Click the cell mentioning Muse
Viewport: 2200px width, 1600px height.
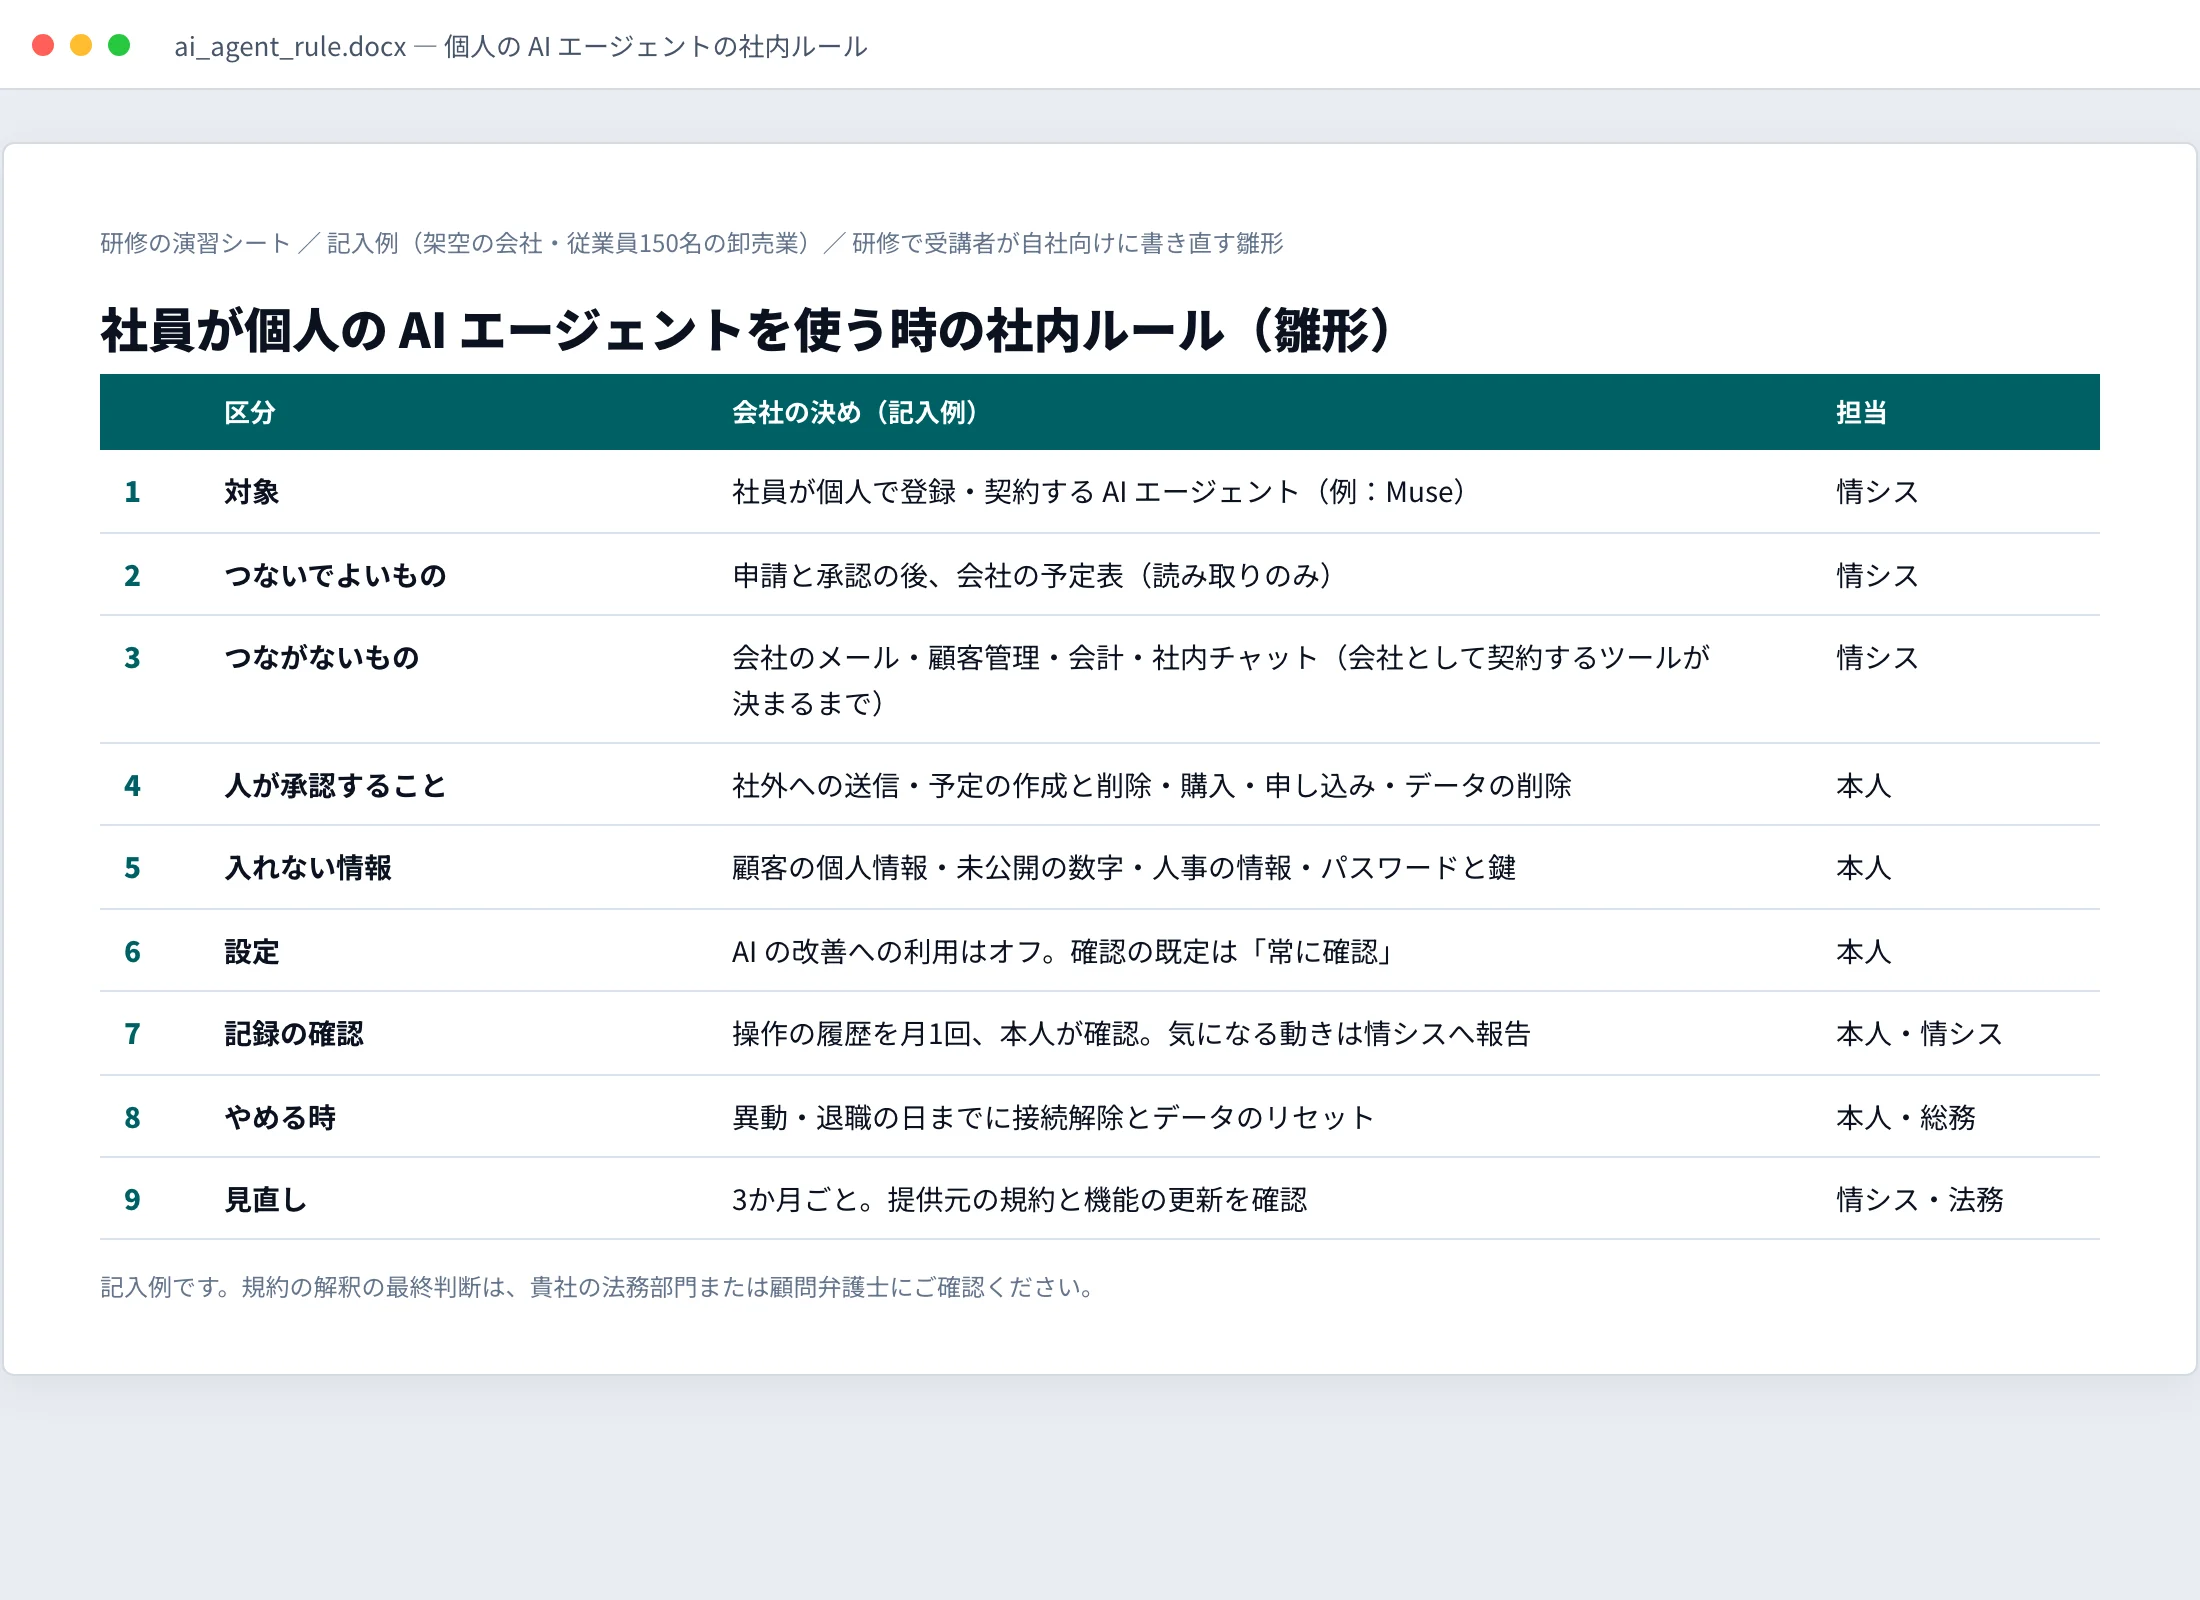pyautogui.click(x=1098, y=491)
